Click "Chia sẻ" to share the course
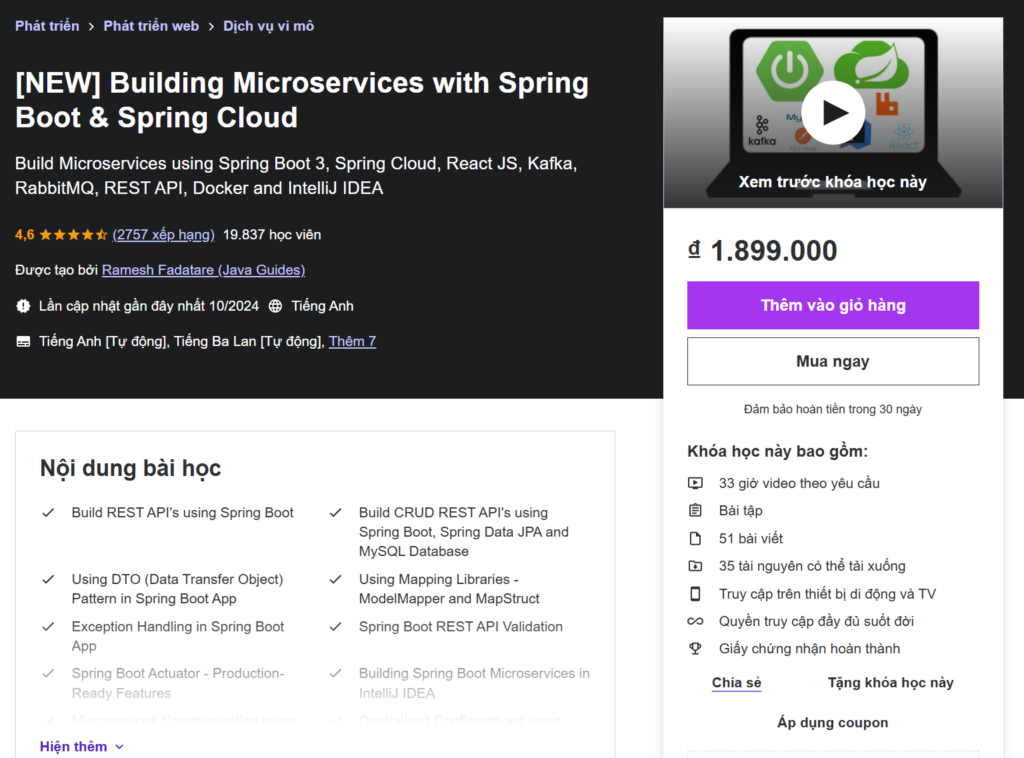Viewport: 1024px width, 758px height. click(x=736, y=682)
